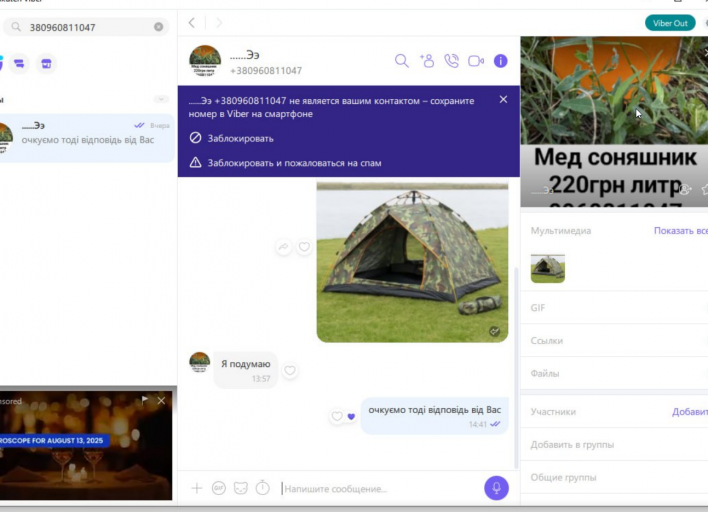This screenshot has width=708, height=512.
Task: Toggle the chat info panel icon
Action: click(500, 61)
